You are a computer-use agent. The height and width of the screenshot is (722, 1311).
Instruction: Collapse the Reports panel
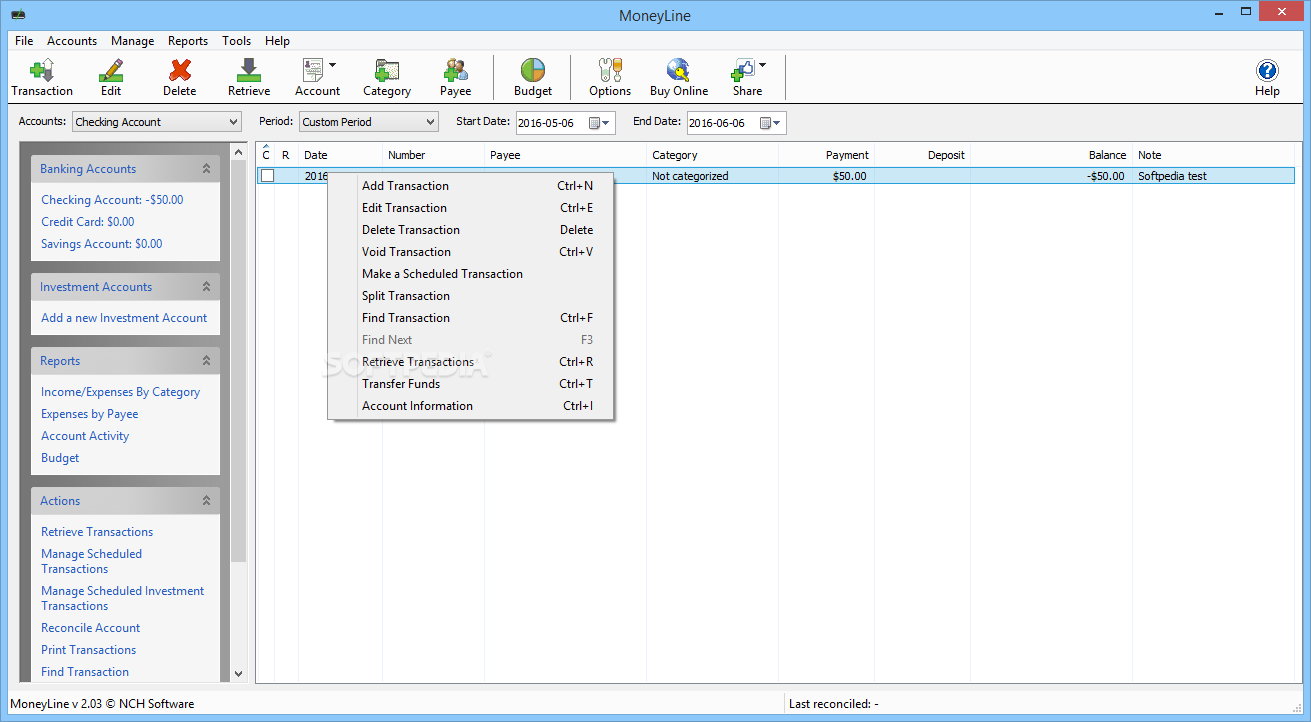tap(207, 361)
